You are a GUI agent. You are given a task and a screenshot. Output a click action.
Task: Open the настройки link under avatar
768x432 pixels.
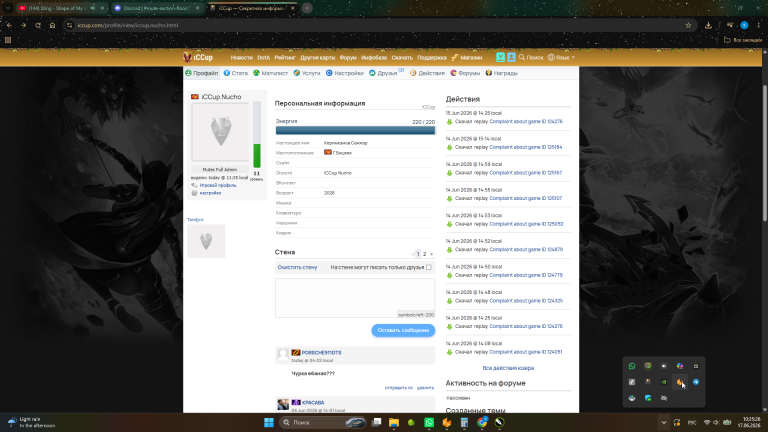tap(210, 193)
